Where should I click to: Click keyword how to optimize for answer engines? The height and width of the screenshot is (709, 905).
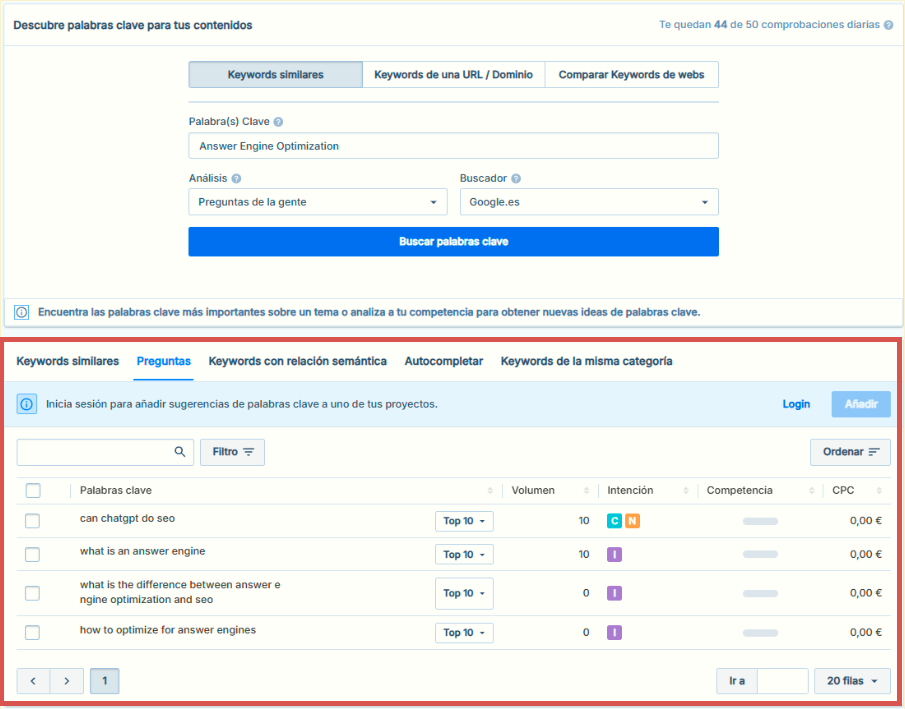[x=168, y=630]
